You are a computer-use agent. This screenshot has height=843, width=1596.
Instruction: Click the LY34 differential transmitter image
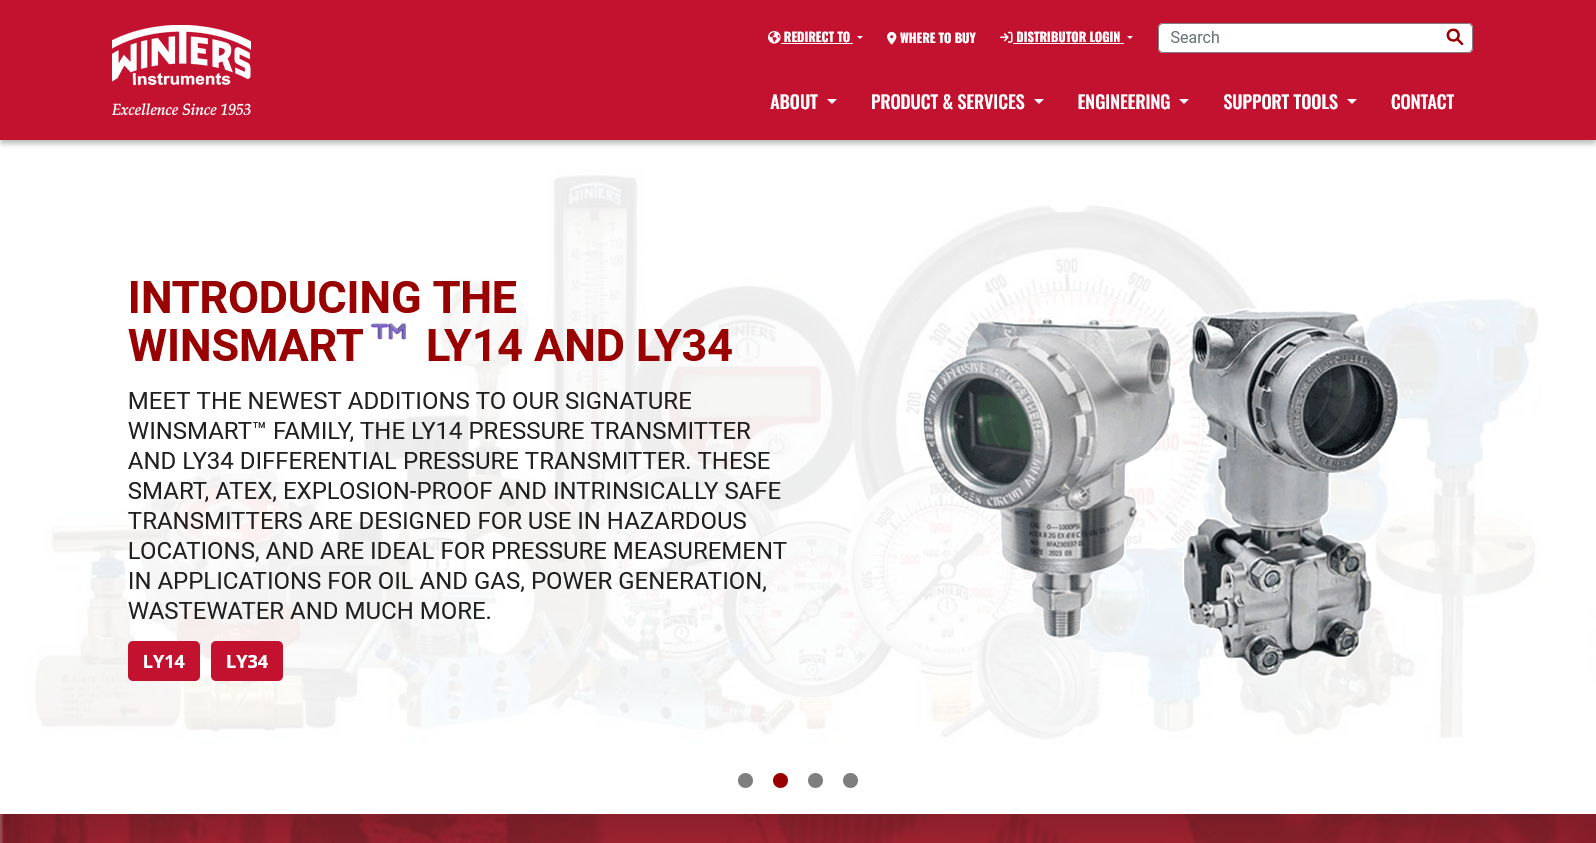point(1290,490)
